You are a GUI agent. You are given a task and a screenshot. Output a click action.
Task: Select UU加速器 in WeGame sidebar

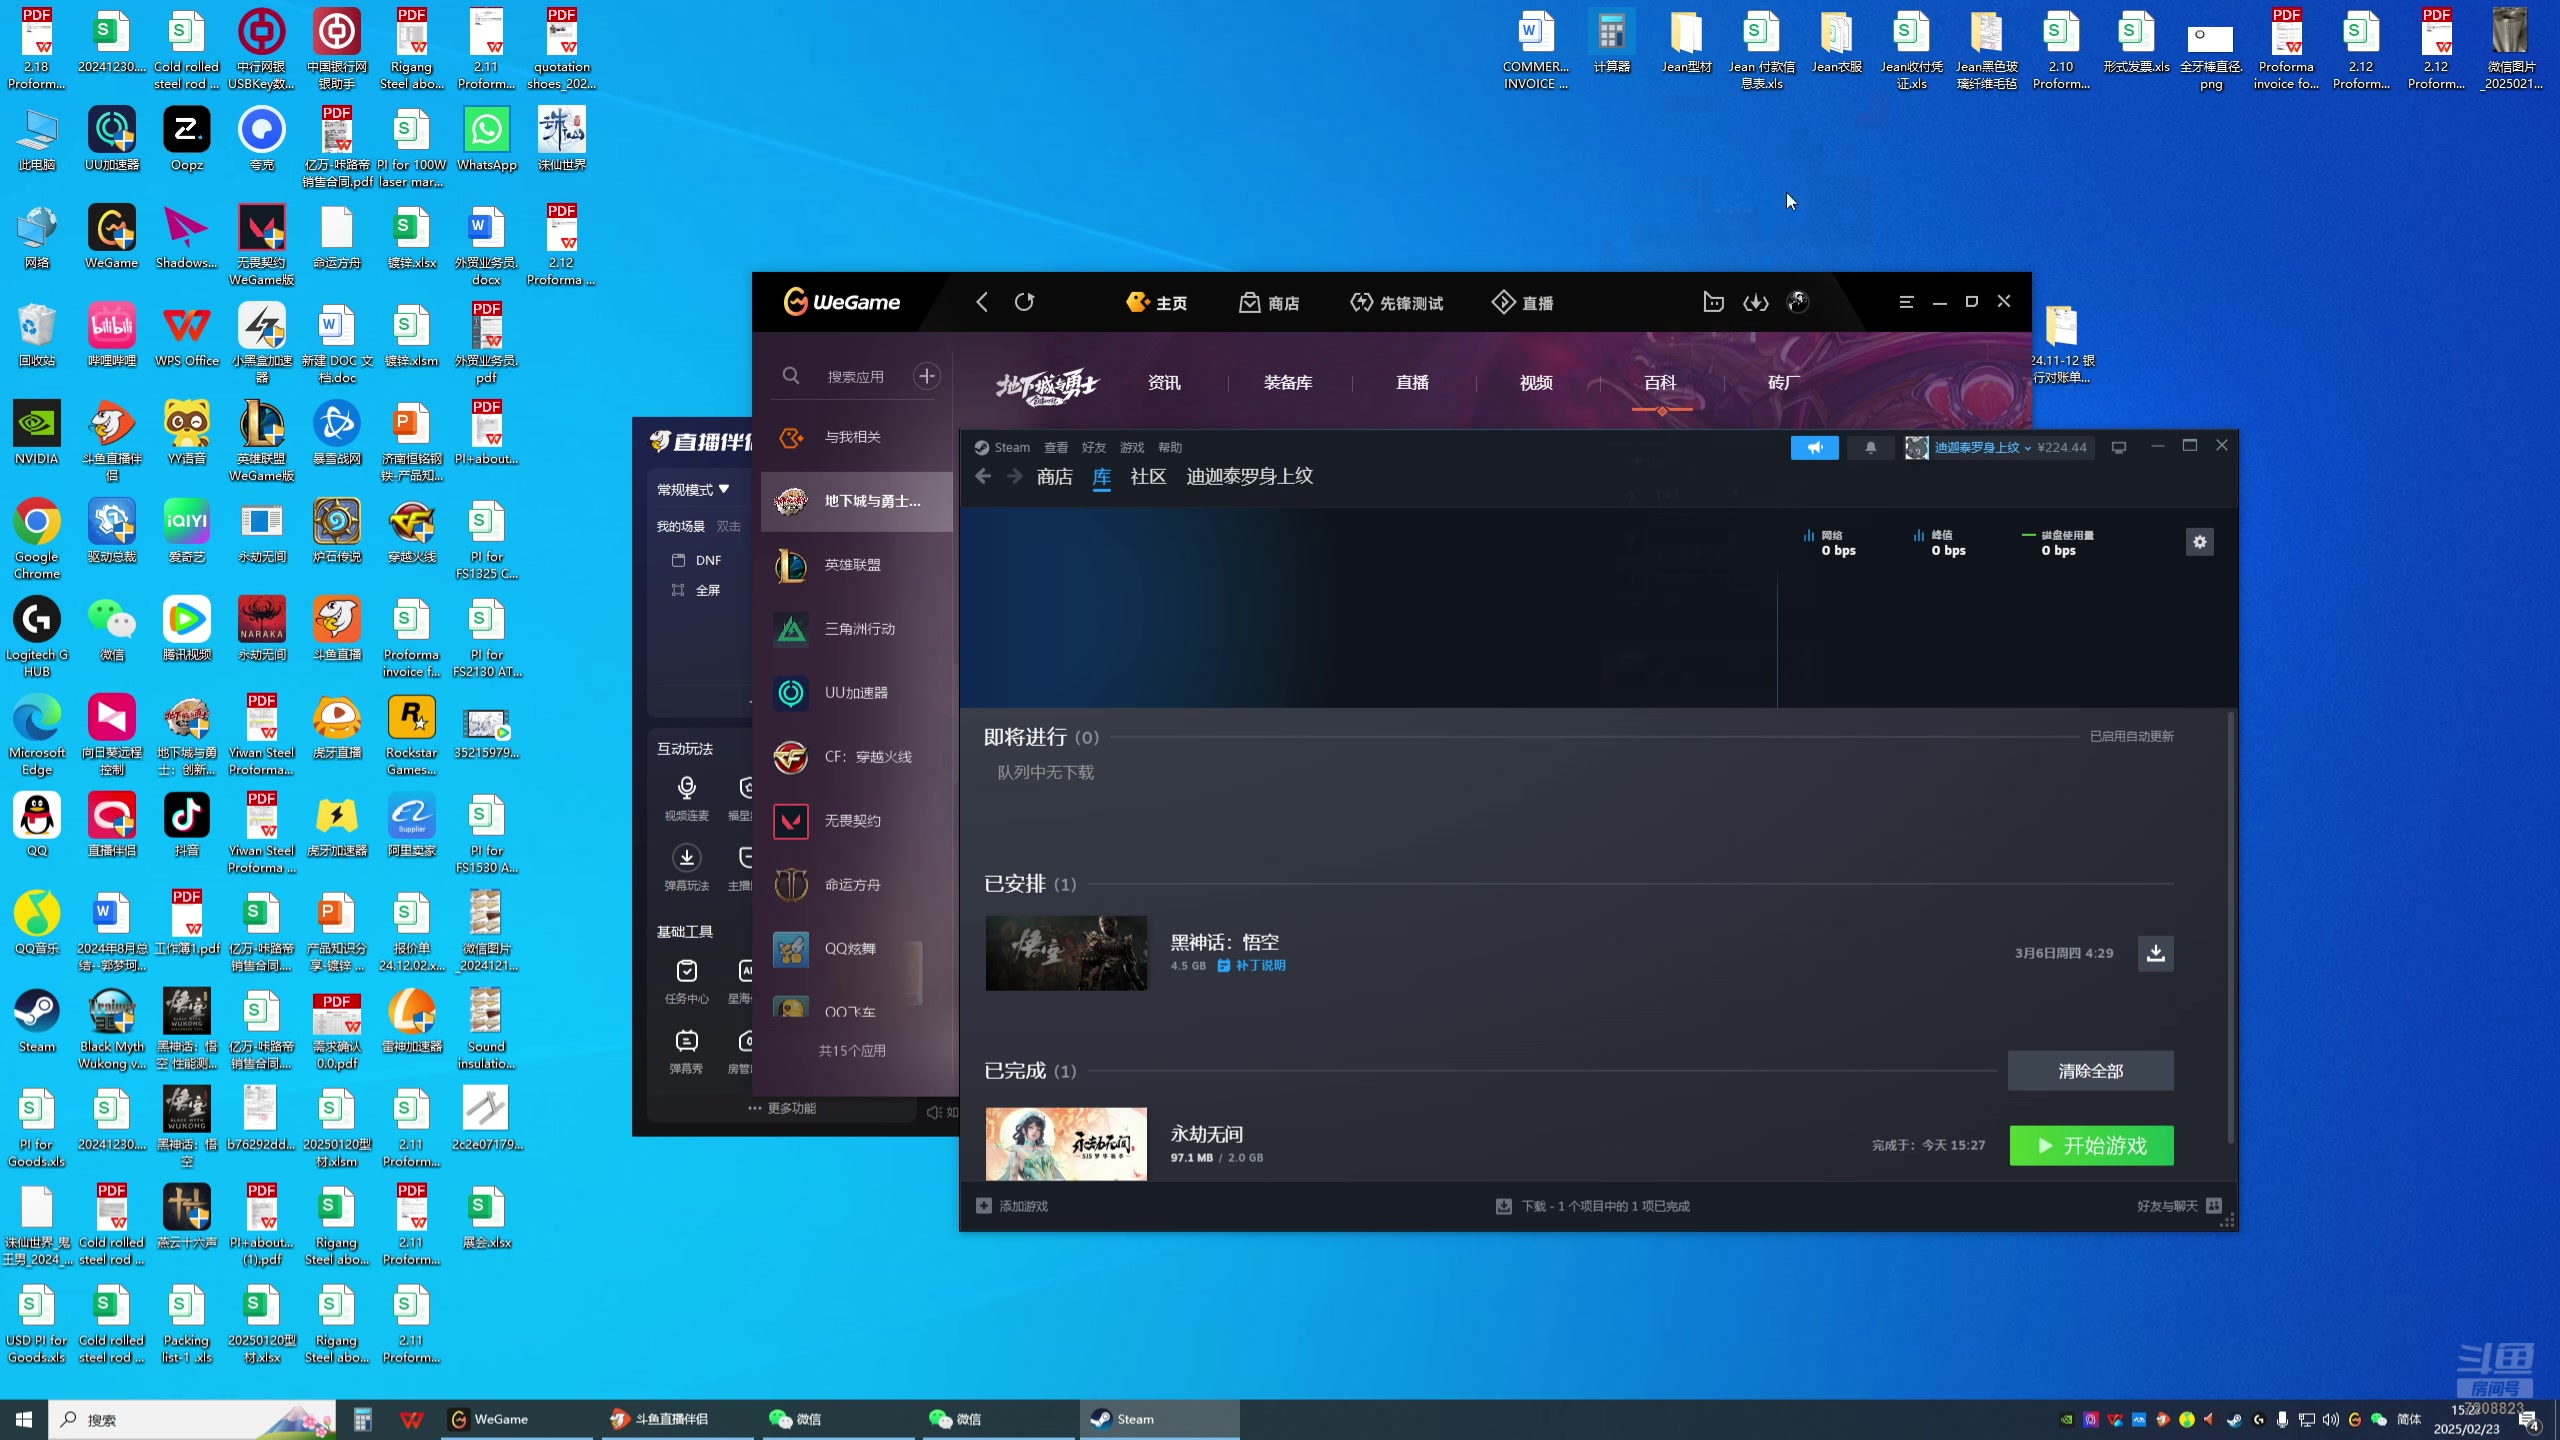point(856,693)
